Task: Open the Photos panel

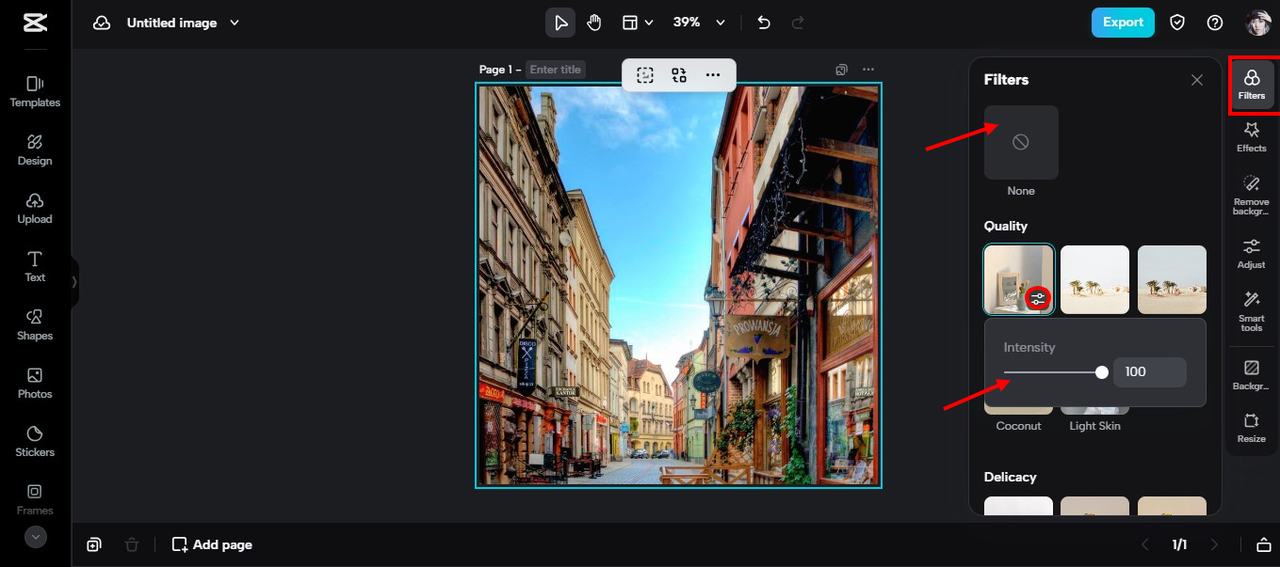Action: tap(35, 383)
